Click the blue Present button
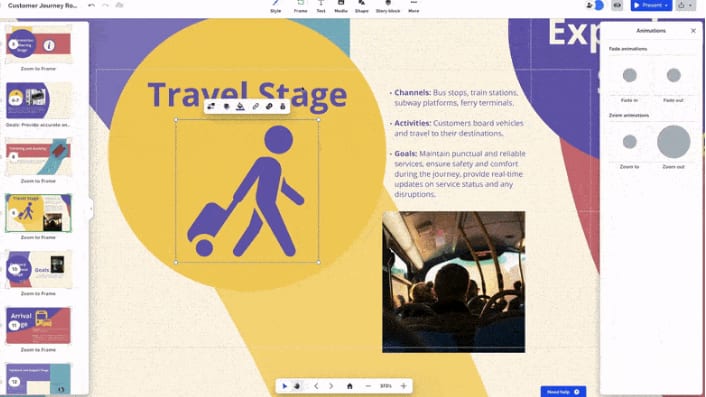Screen dimensions: 706x397 click(x=651, y=5)
